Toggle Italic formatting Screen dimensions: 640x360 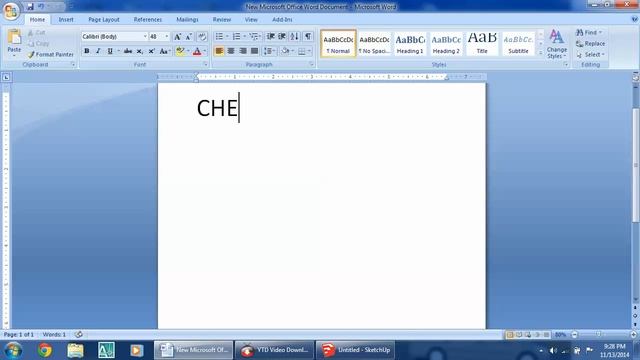click(x=98, y=51)
